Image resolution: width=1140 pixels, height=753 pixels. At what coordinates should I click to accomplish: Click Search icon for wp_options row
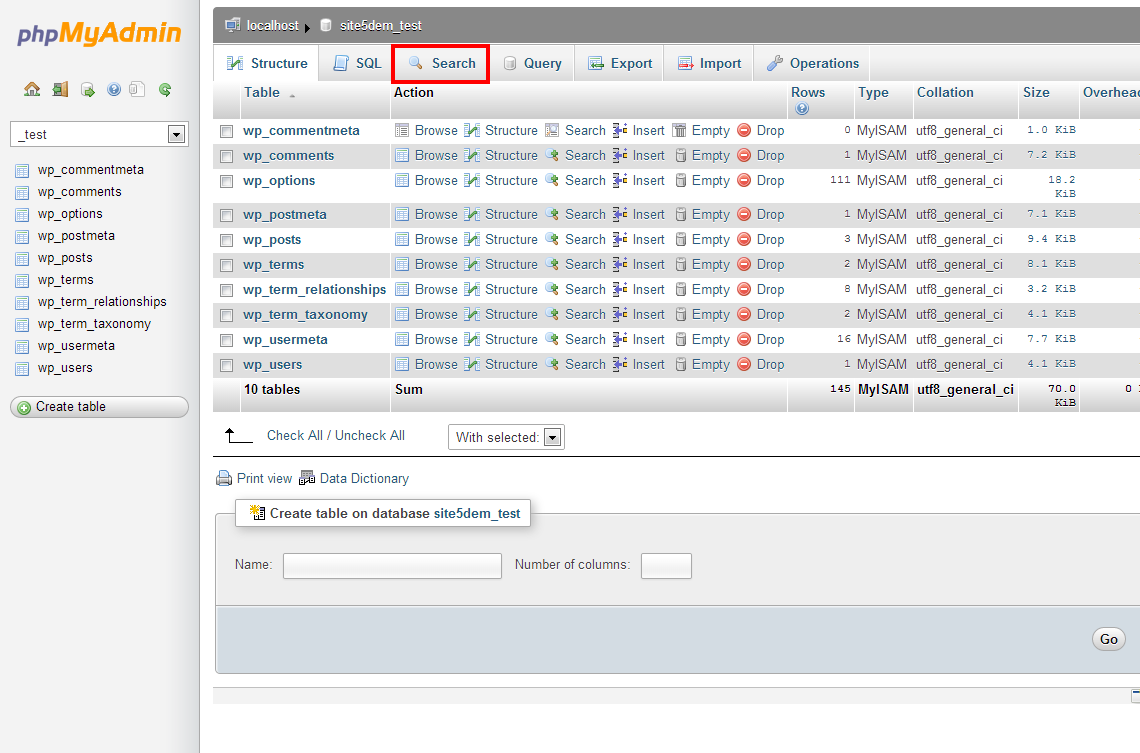click(x=553, y=180)
